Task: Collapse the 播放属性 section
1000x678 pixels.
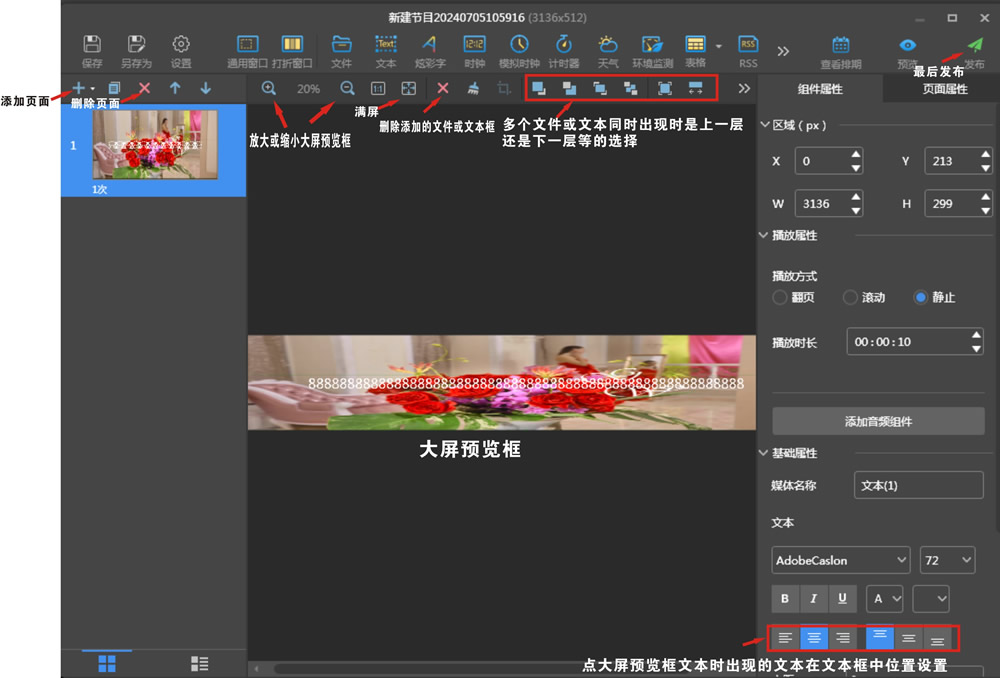Action: click(766, 236)
